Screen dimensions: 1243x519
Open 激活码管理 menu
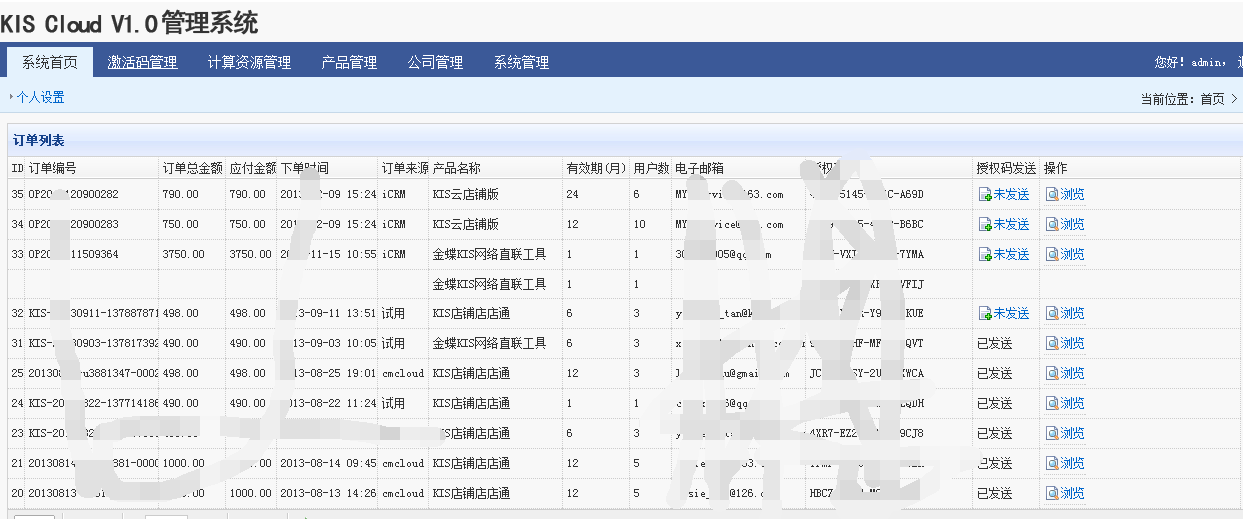[x=142, y=62]
